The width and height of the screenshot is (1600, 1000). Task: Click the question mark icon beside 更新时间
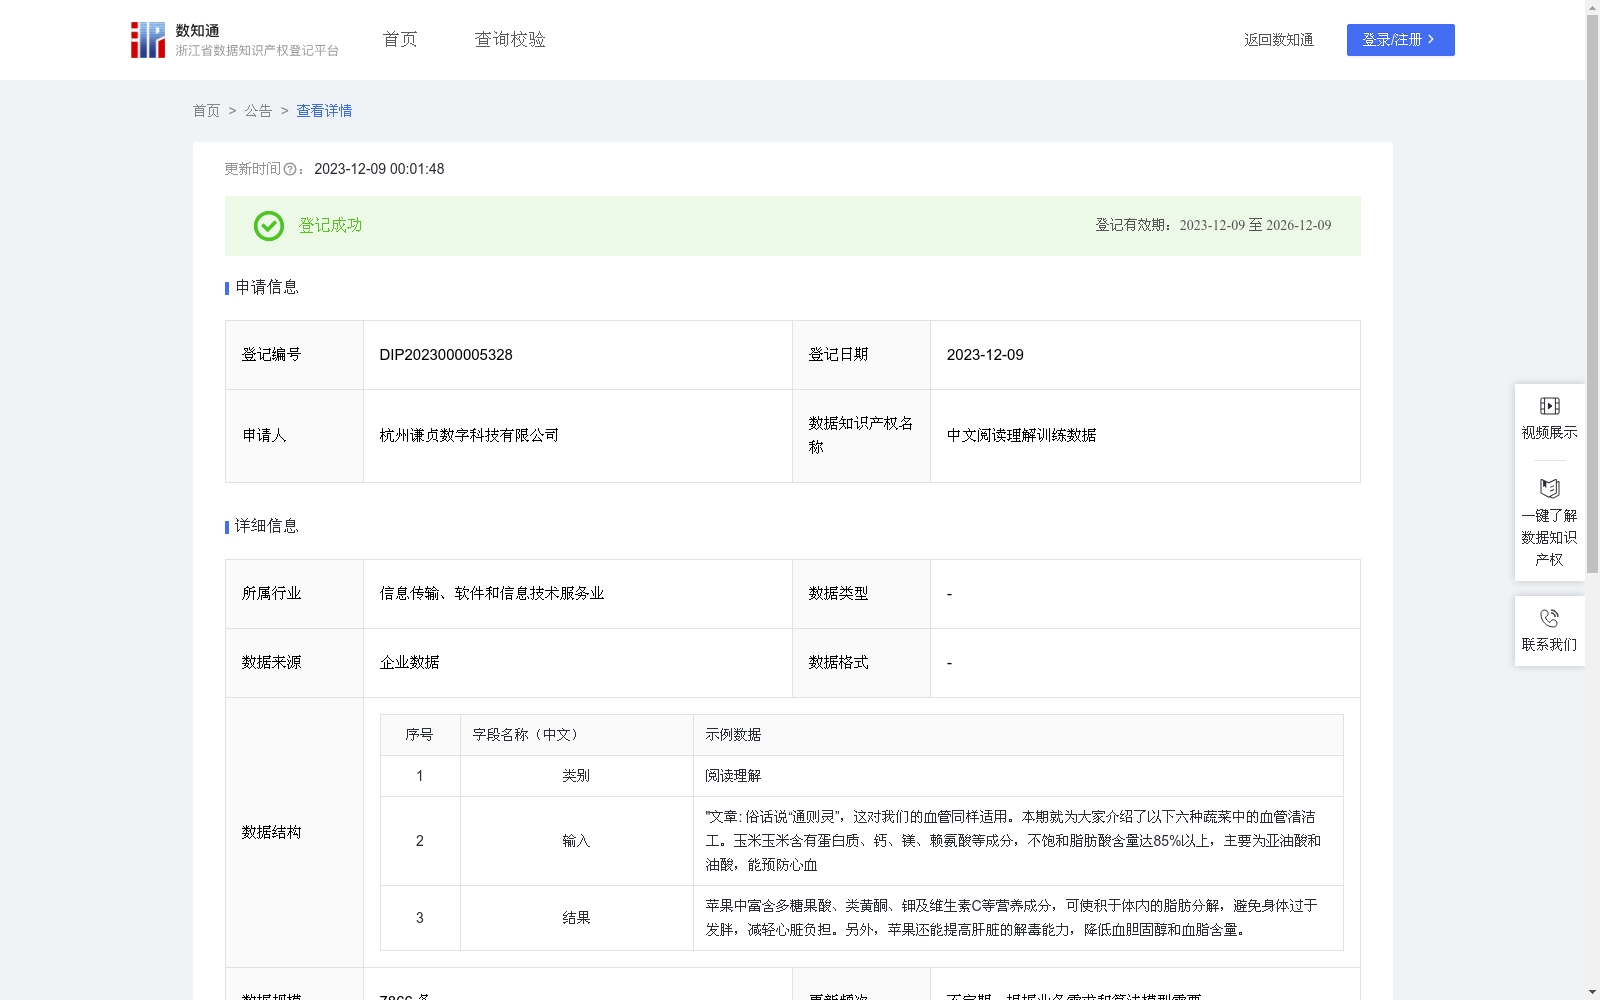click(290, 169)
